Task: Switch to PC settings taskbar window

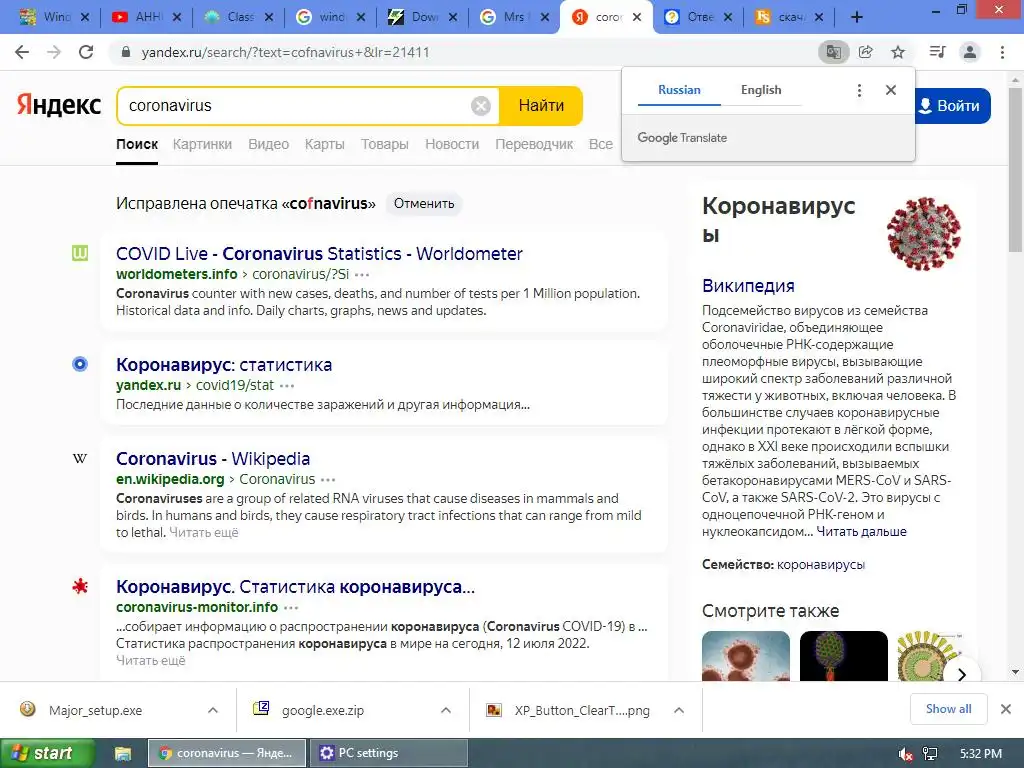Action: coord(389,754)
